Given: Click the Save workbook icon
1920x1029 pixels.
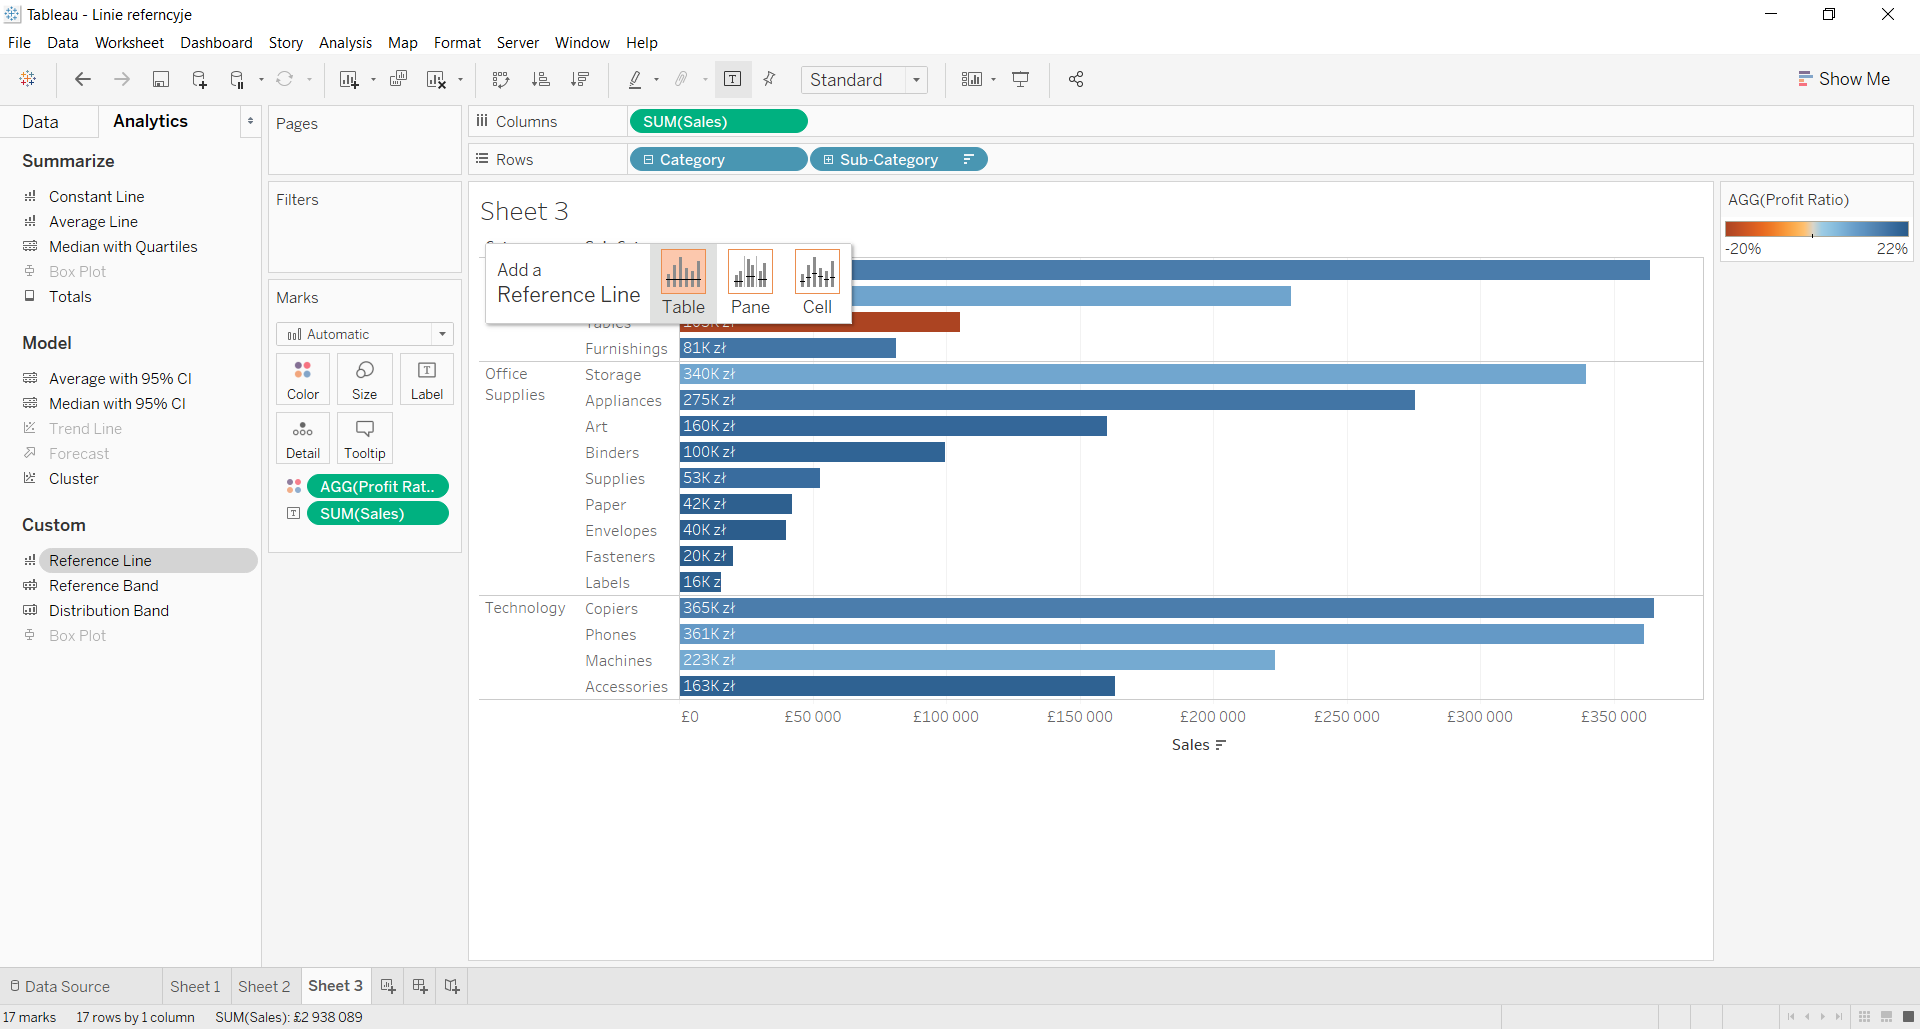Looking at the screenshot, I should click(160, 80).
